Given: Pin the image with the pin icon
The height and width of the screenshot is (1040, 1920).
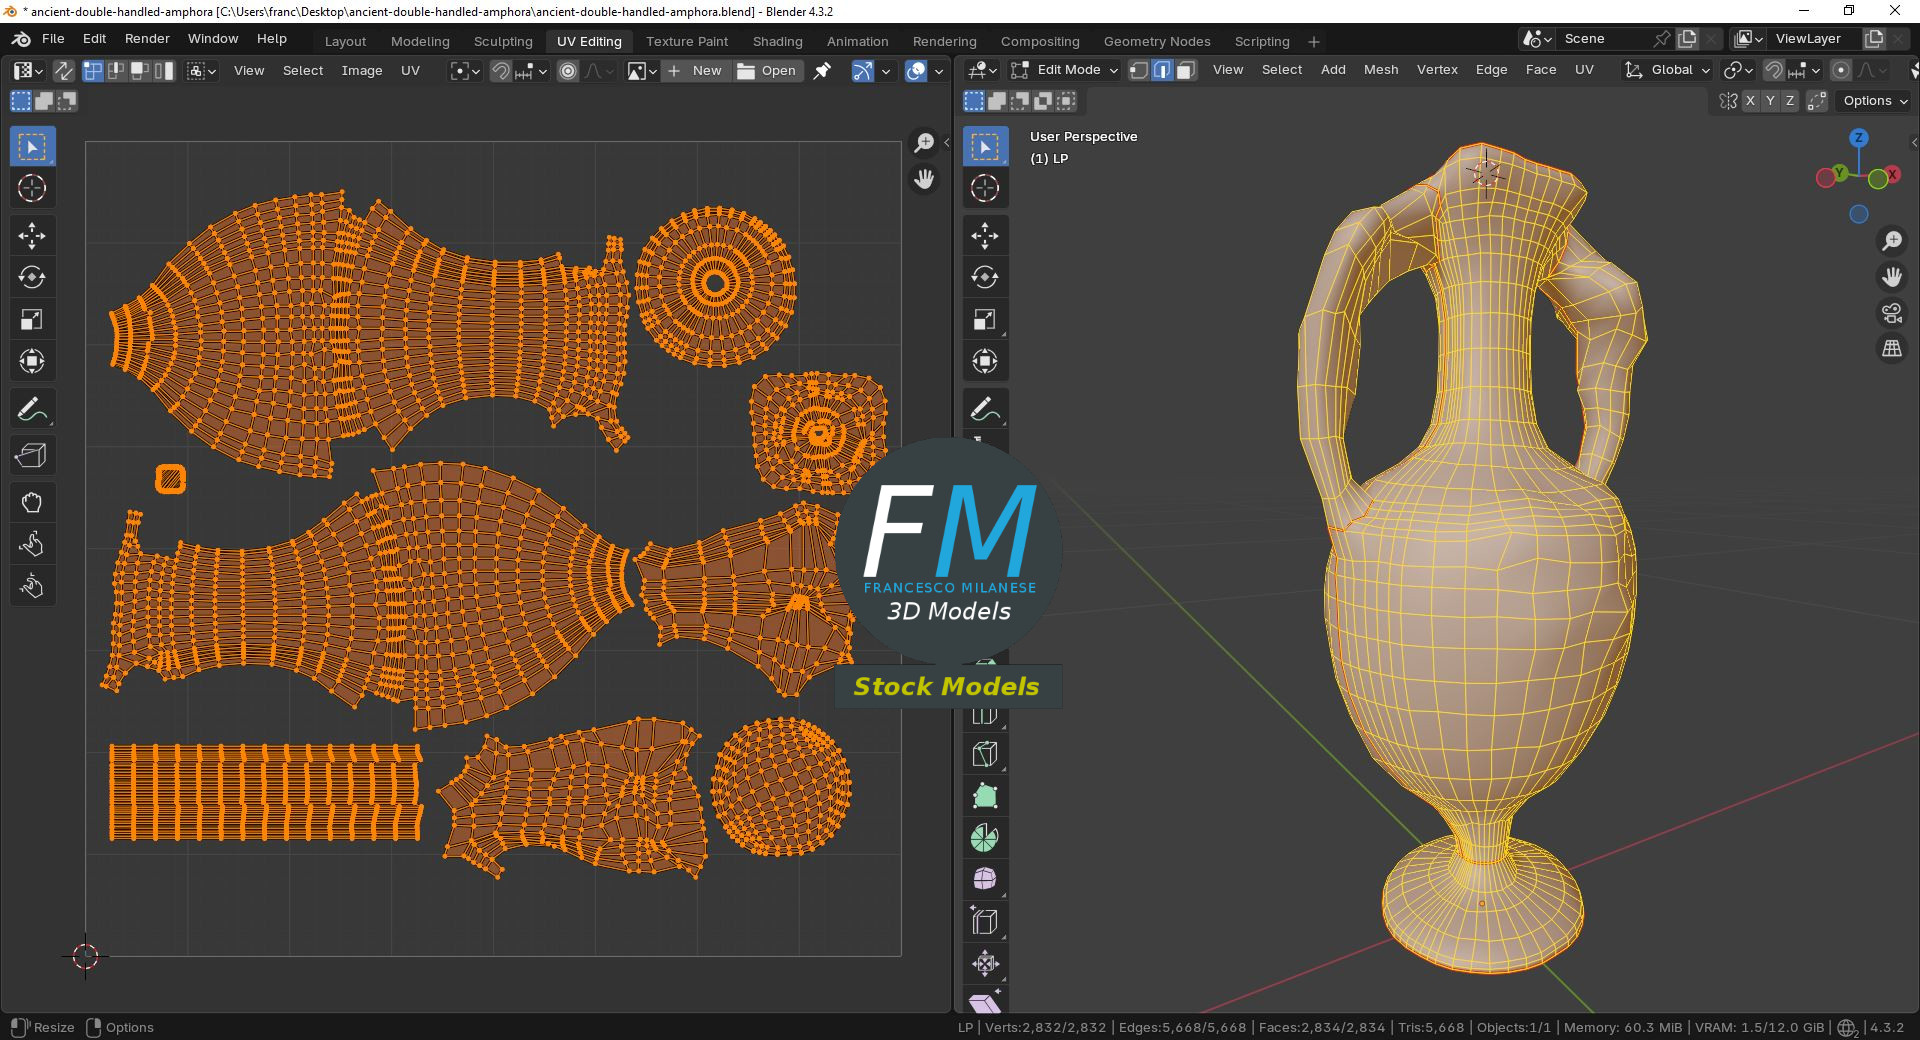Looking at the screenshot, I should tap(822, 71).
